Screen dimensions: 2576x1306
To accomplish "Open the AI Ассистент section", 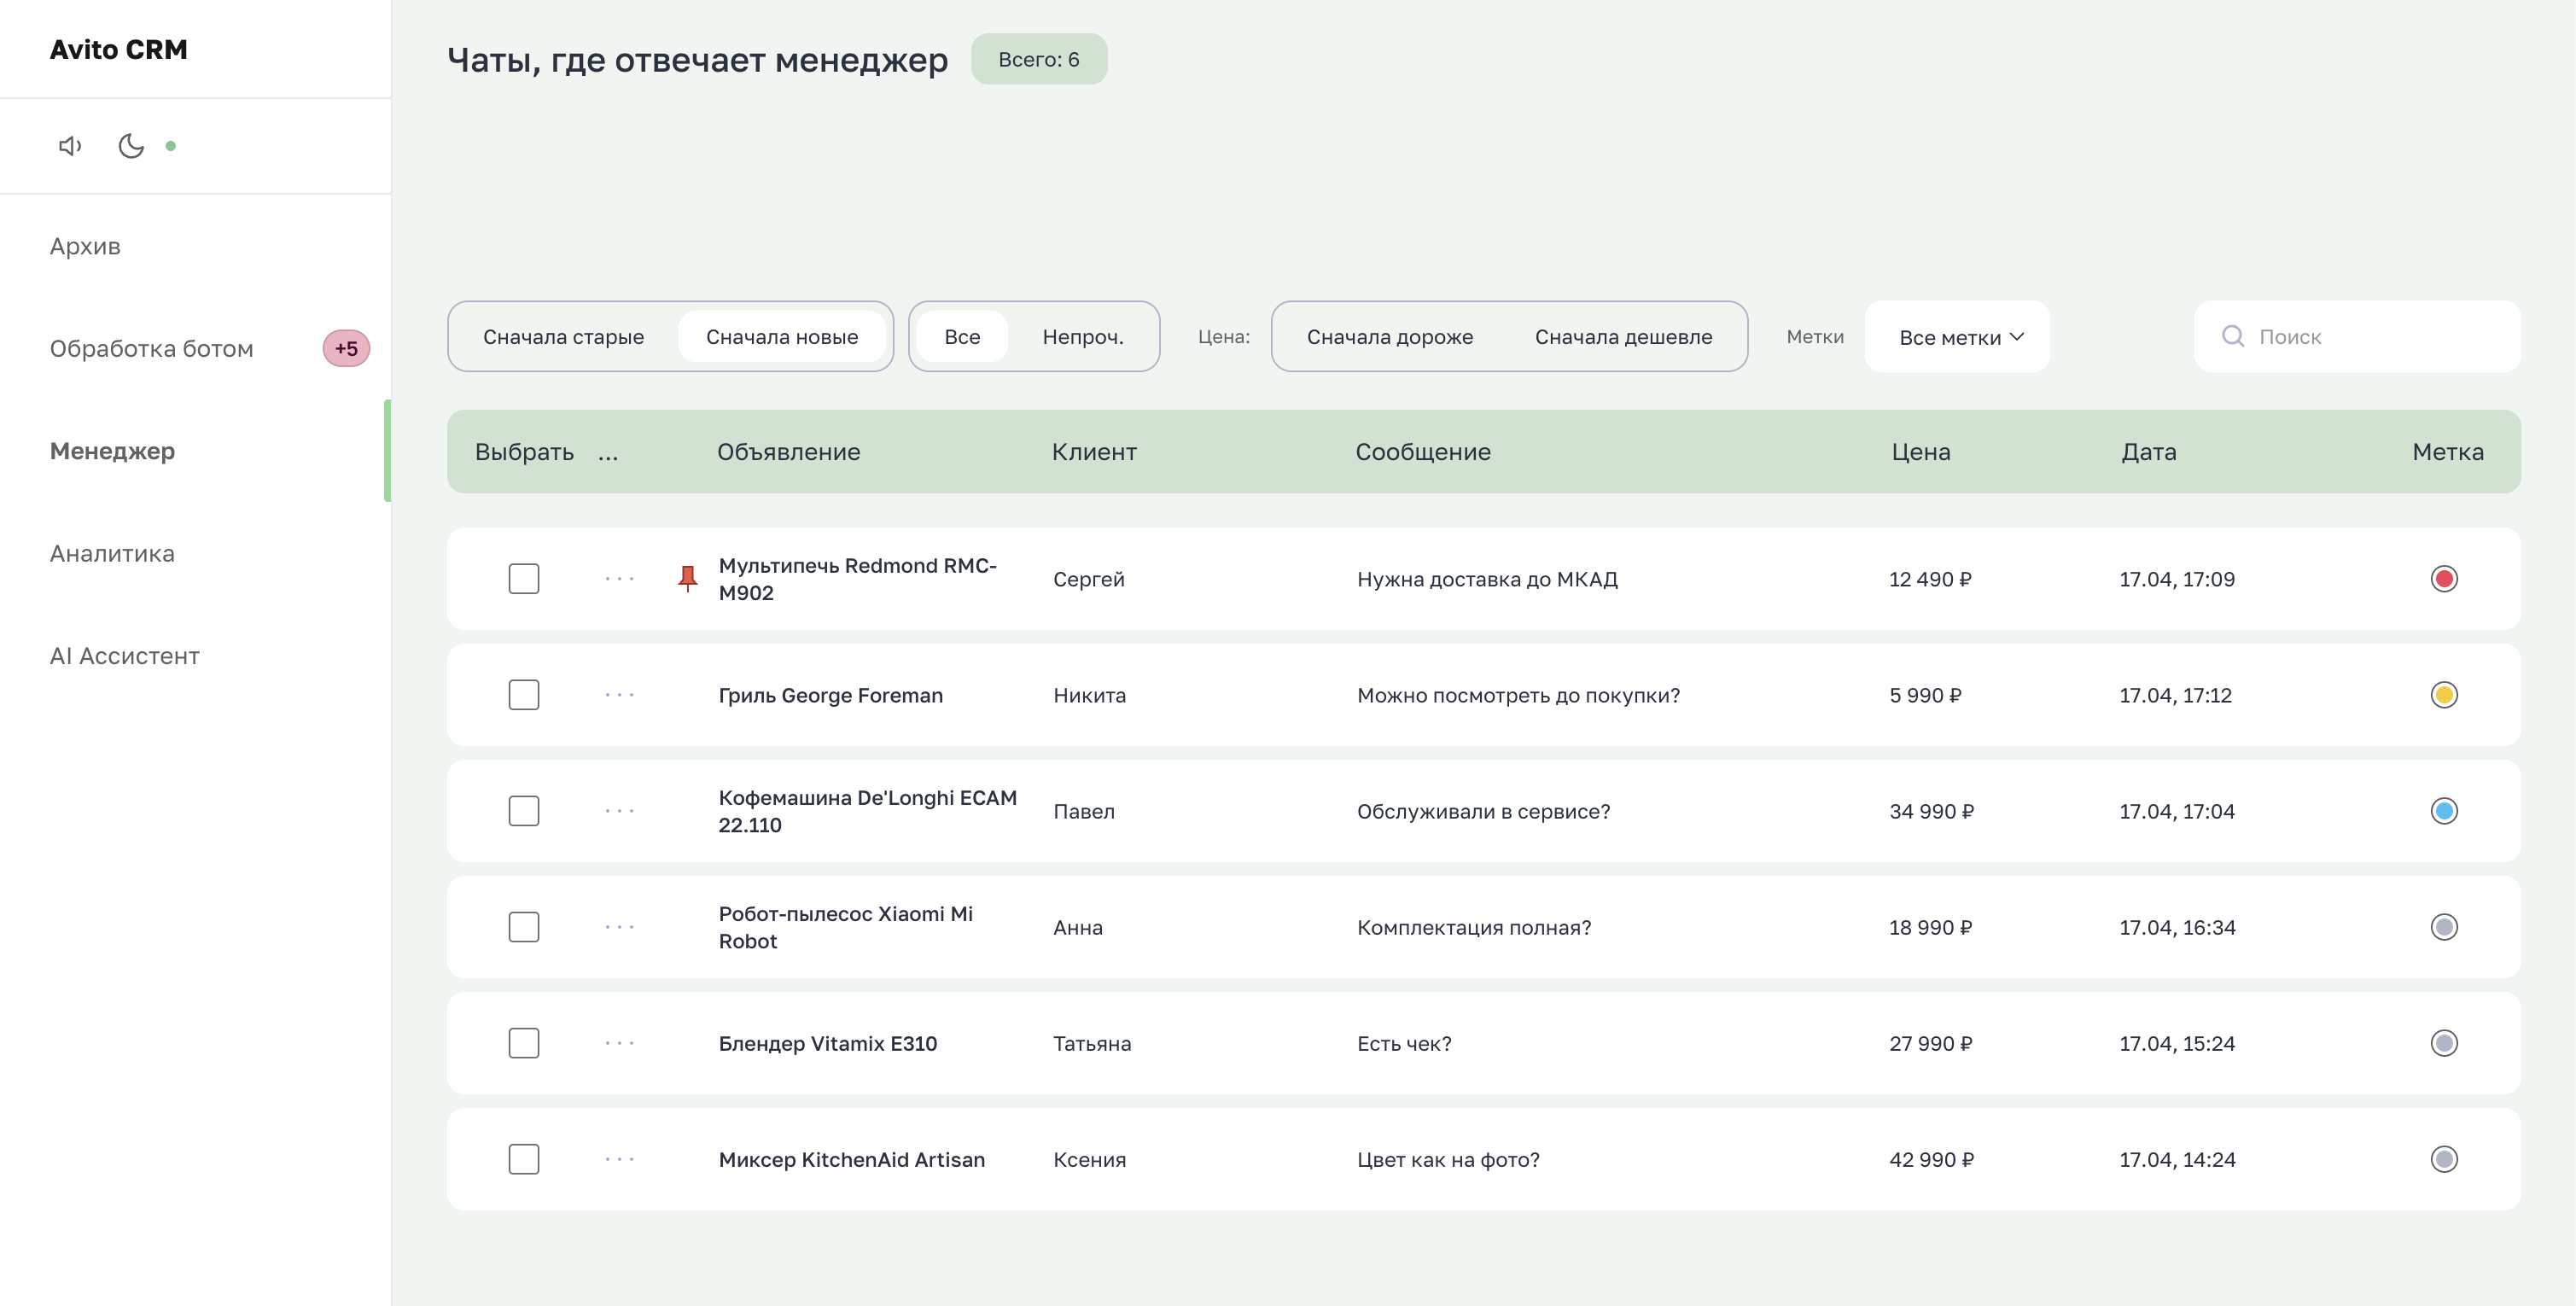I will coord(123,655).
